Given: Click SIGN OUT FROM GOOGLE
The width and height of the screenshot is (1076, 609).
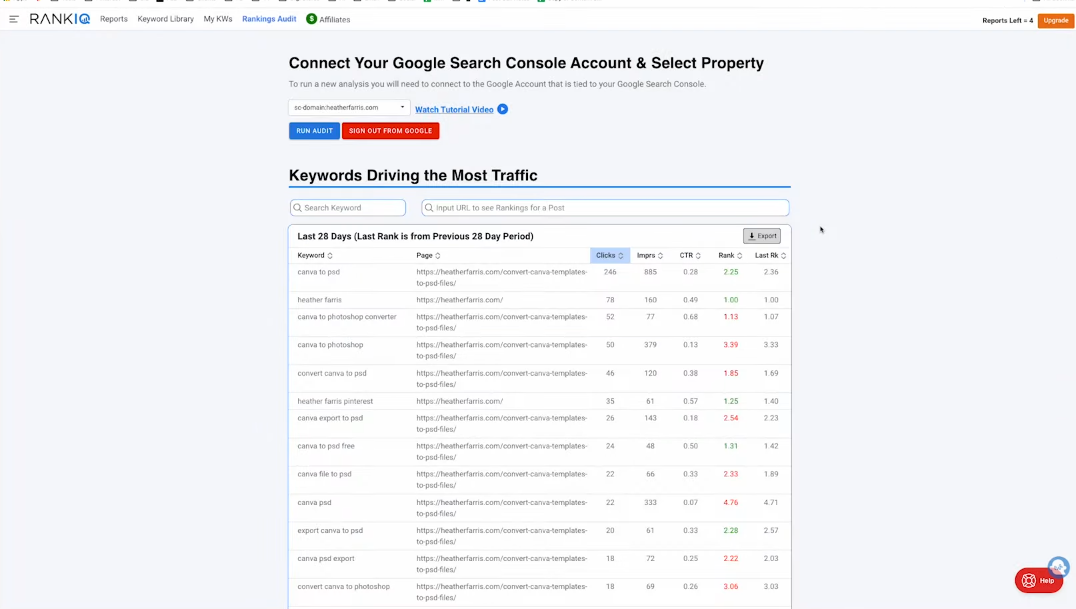Looking at the screenshot, I should pyautogui.click(x=390, y=130).
